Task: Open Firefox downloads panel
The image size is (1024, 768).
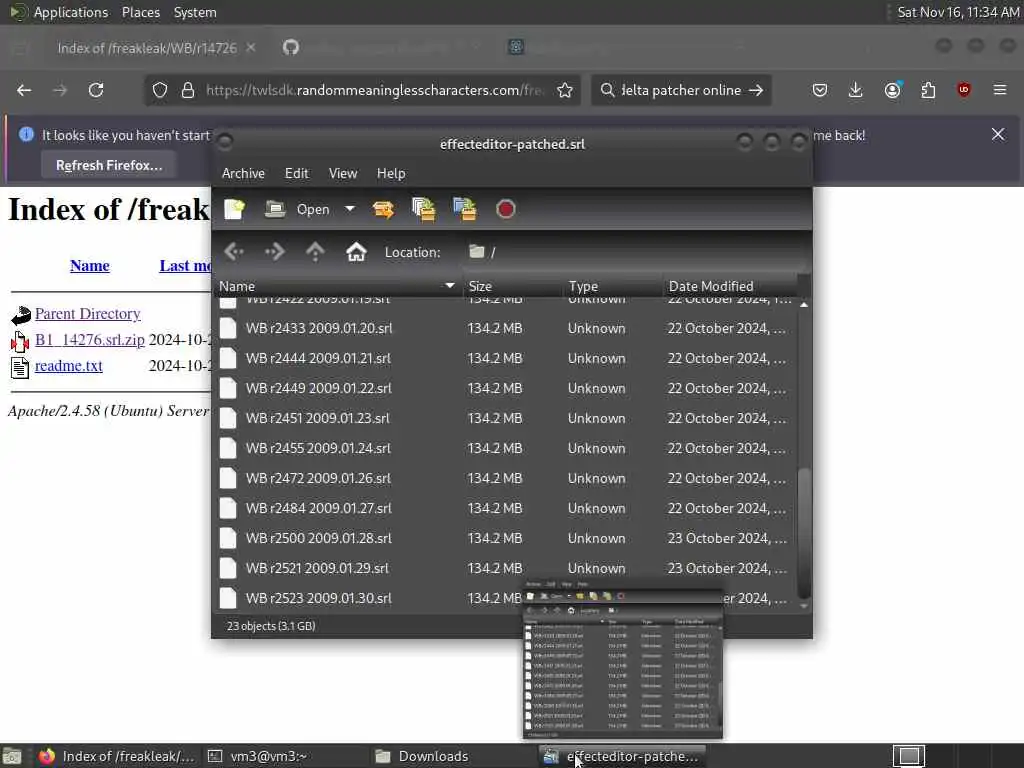Action: pyautogui.click(x=856, y=90)
